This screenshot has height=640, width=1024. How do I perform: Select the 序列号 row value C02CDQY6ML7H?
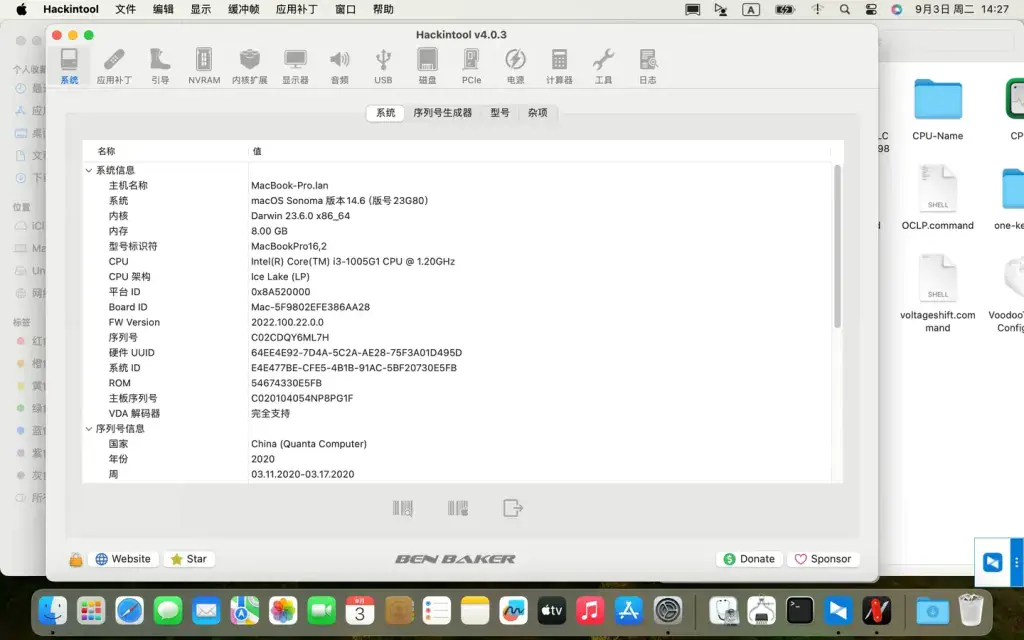click(290, 338)
